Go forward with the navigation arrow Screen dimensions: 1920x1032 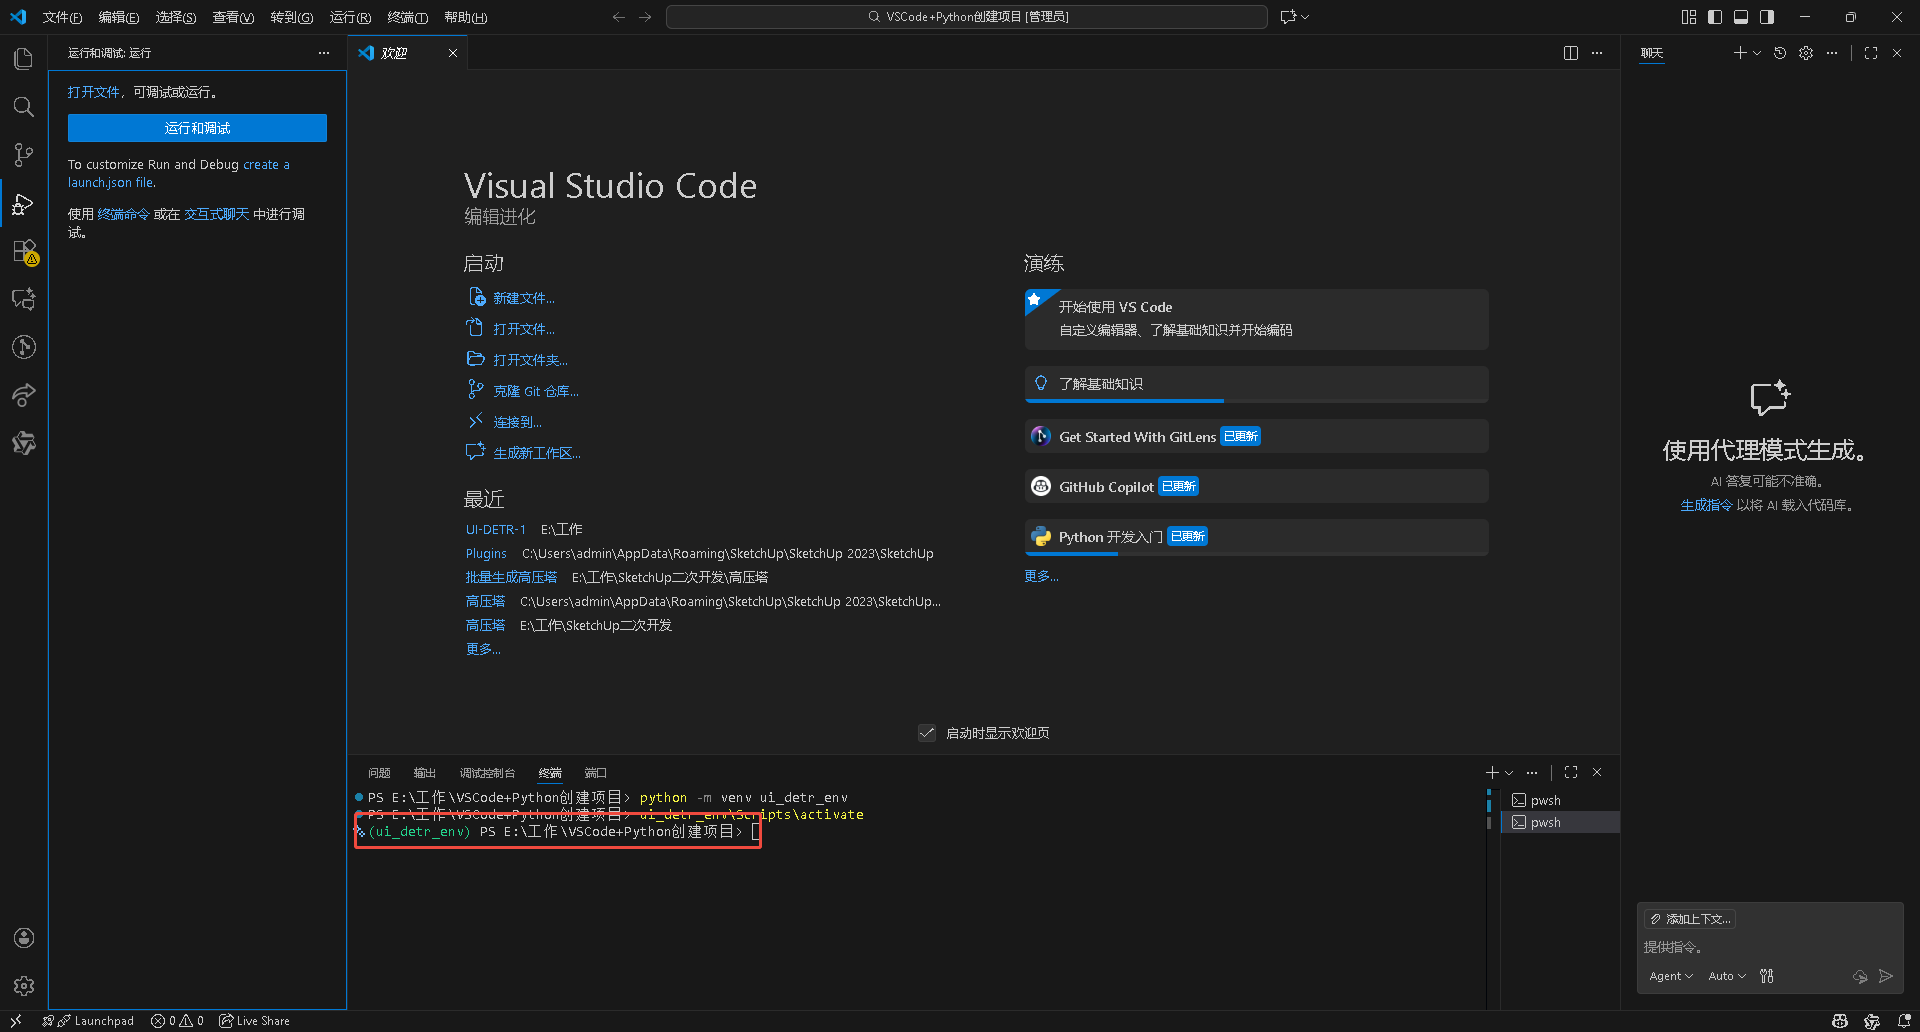645,17
